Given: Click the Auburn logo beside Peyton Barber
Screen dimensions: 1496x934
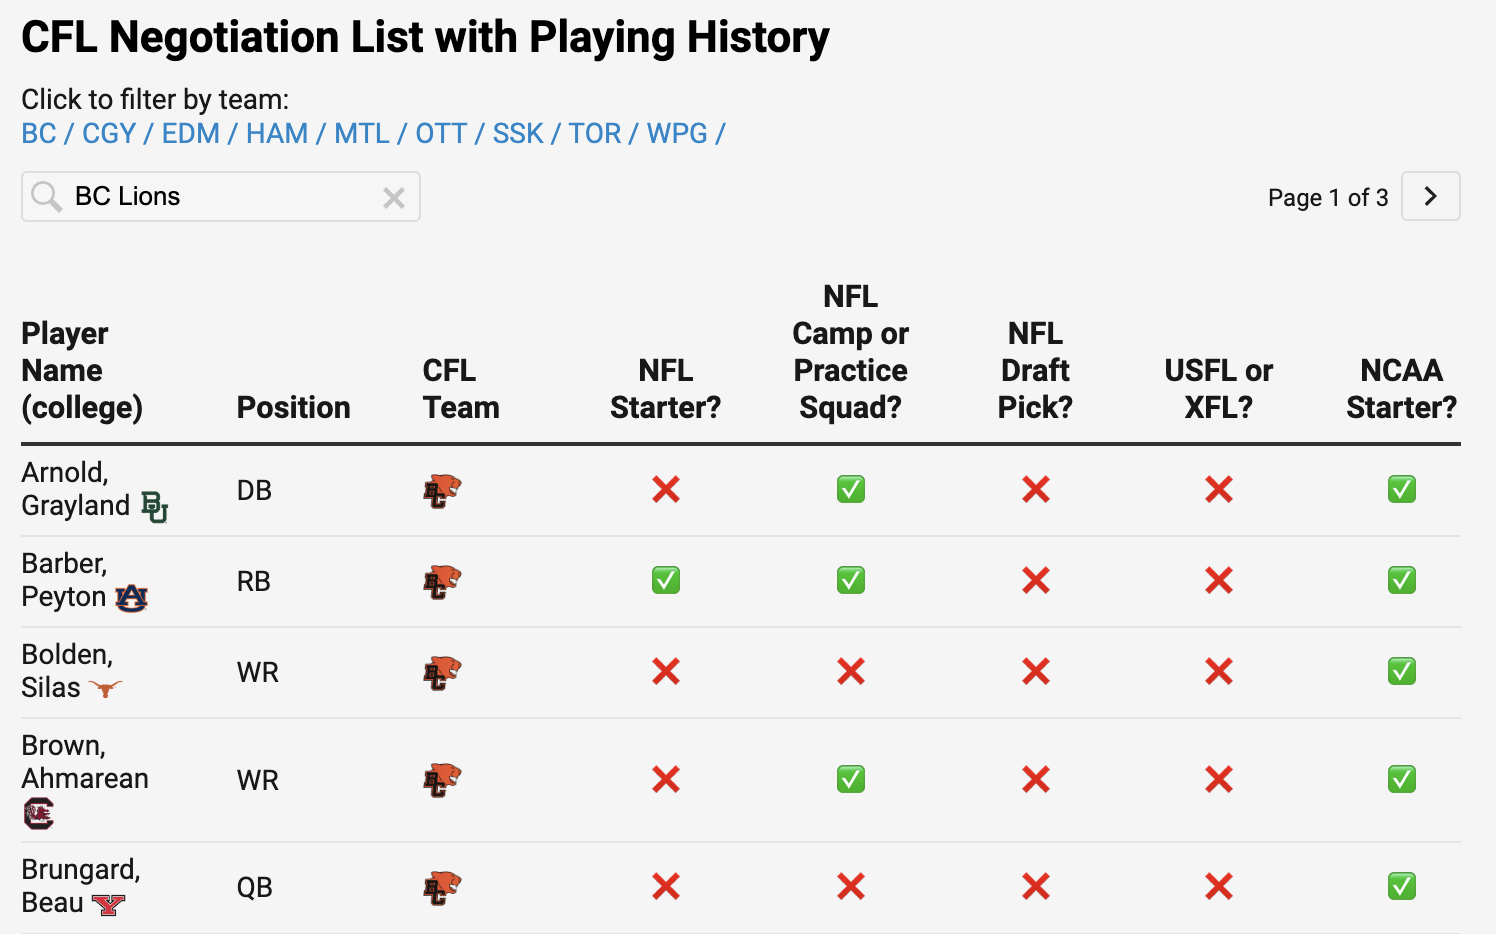Looking at the screenshot, I should point(131,598).
